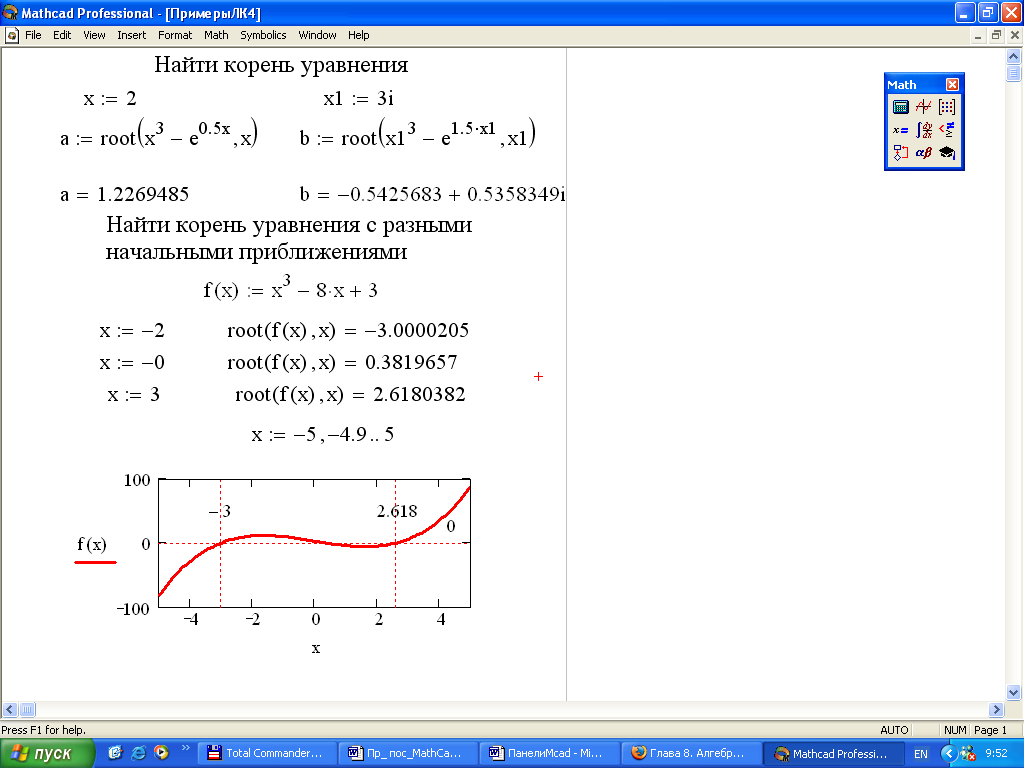
Task: Click the EN language indicator in tray
Action: (x=921, y=754)
